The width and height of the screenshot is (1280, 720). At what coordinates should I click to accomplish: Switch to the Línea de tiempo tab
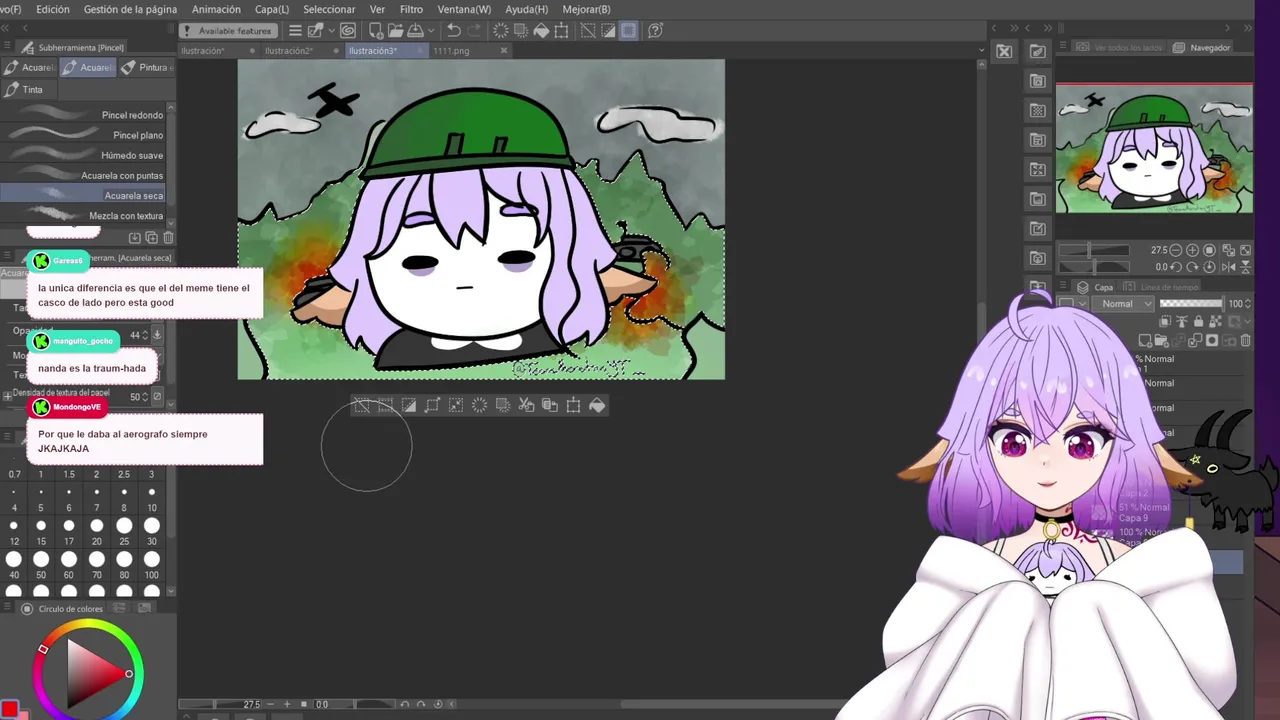(1160, 287)
